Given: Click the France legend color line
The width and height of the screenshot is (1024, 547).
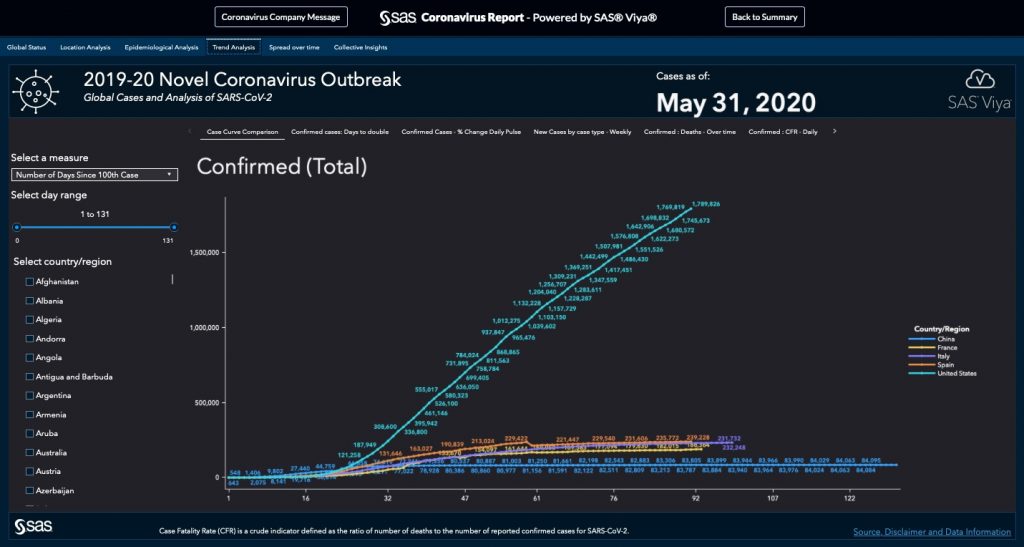Looking at the screenshot, I should 921,348.
